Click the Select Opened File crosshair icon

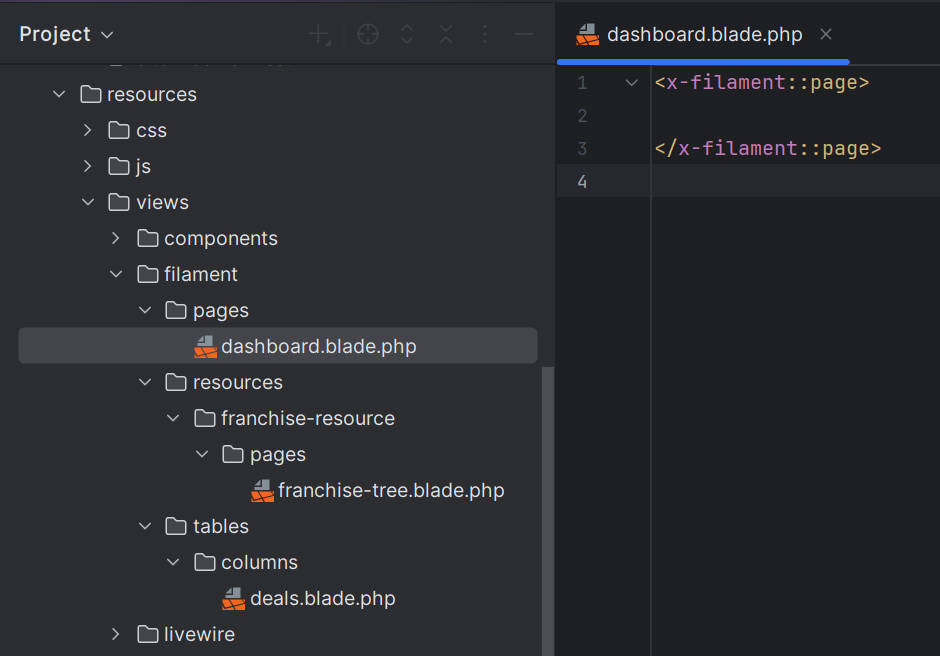coord(368,35)
